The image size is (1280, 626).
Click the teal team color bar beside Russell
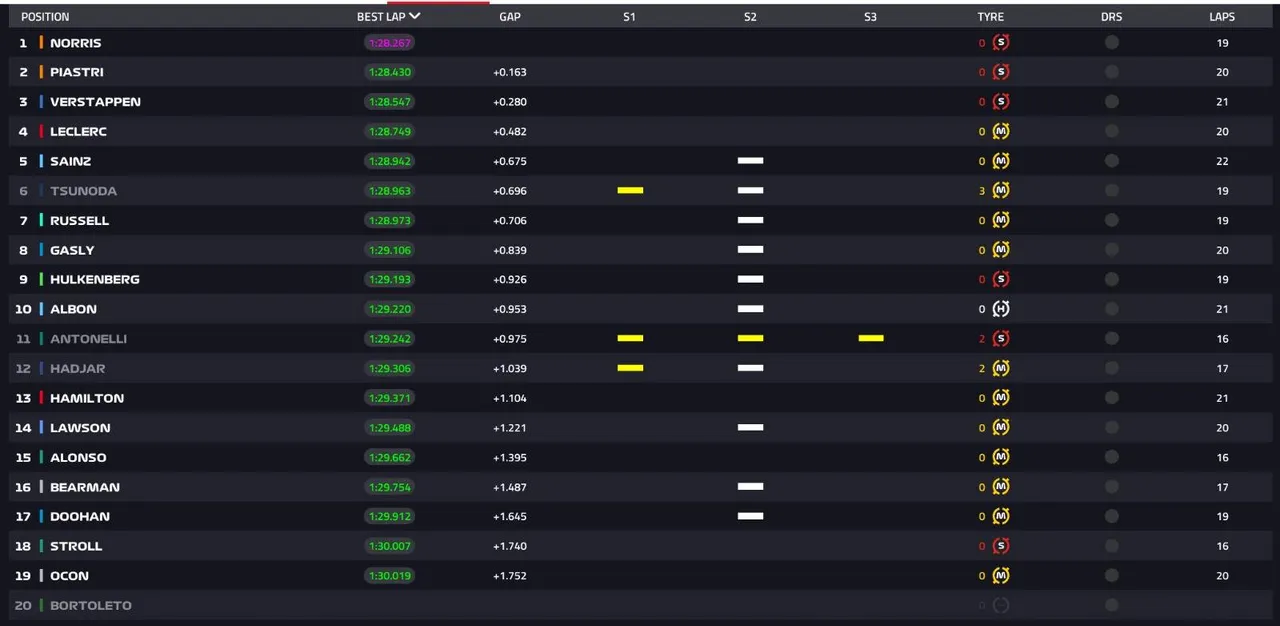pos(41,220)
